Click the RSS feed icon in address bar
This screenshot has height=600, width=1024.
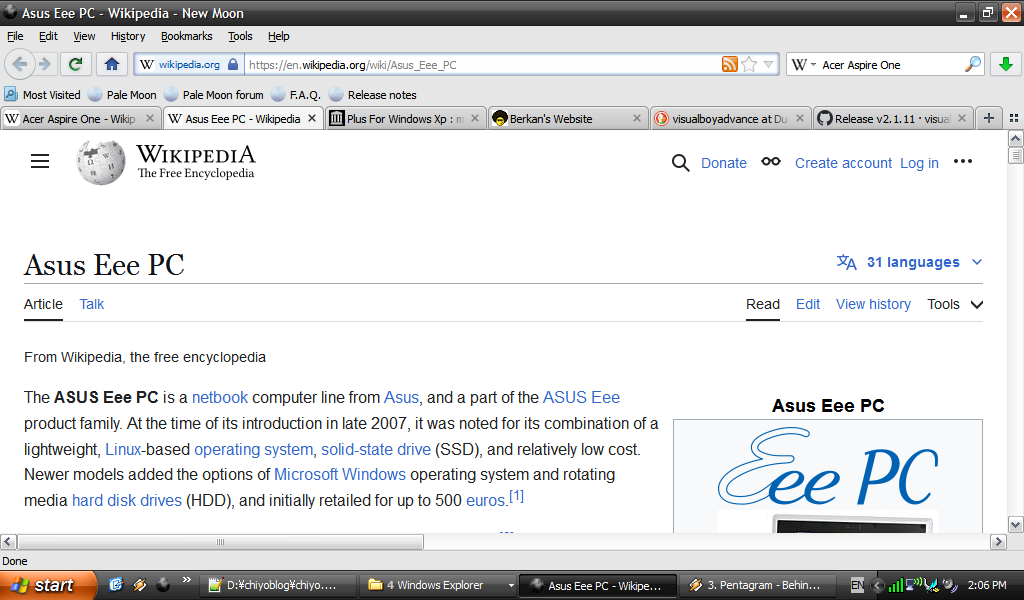coord(729,64)
